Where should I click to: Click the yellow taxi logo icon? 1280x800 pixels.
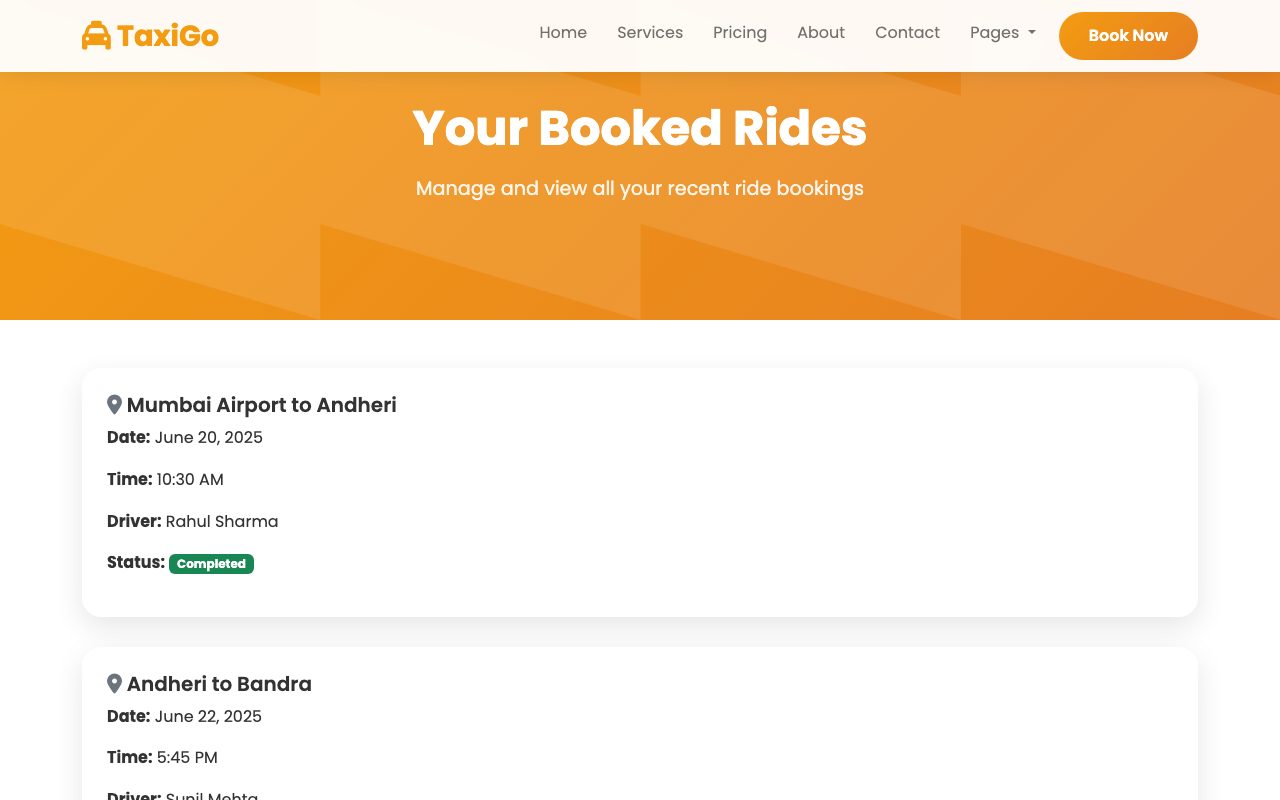point(96,36)
